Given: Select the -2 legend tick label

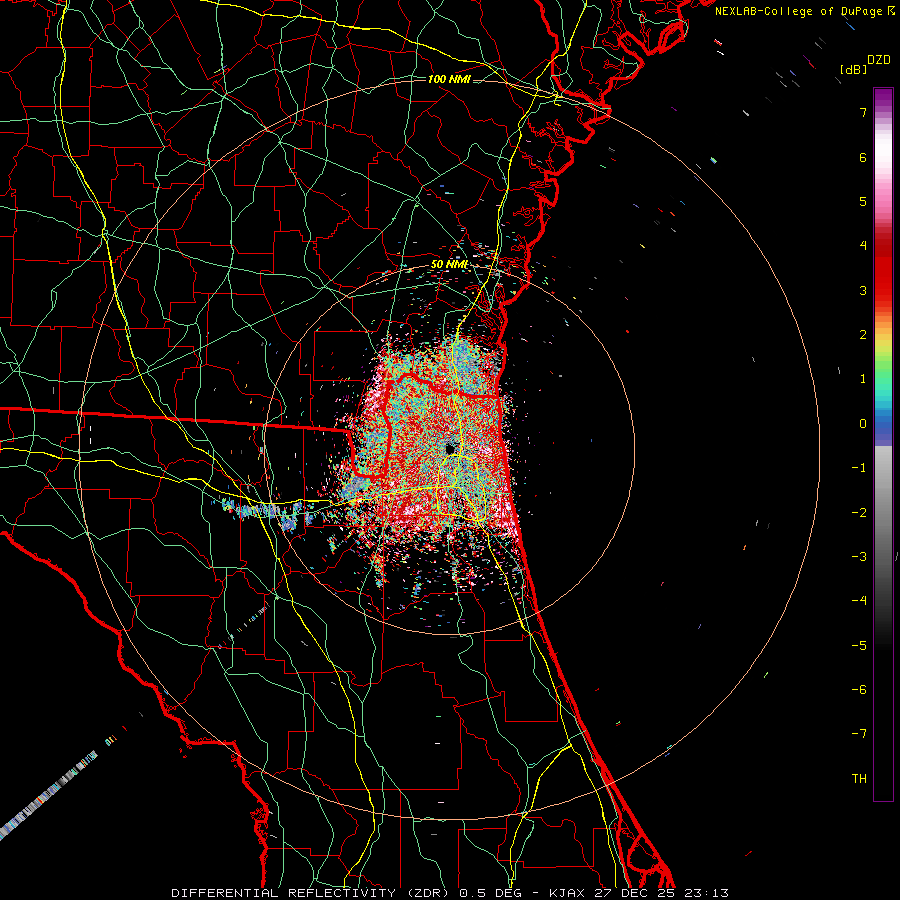Looking at the screenshot, I should point(859,513).
